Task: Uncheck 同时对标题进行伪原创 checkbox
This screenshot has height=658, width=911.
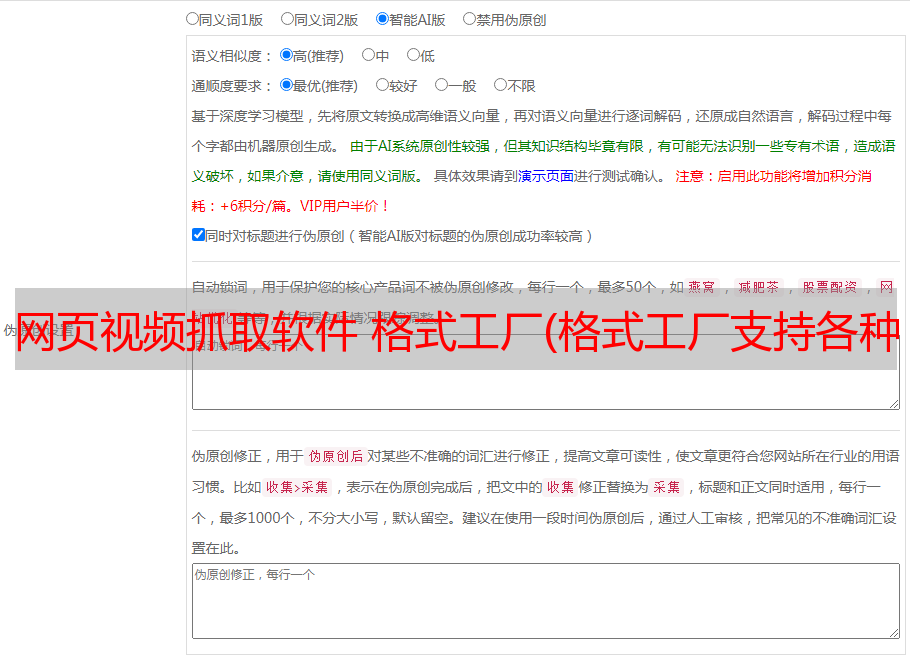Action: (x=198, y=235)
